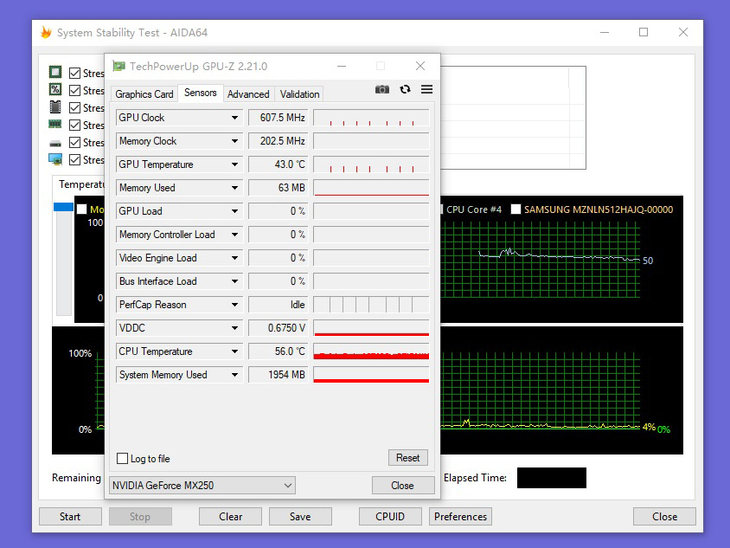Switch to the Advanced tab
The width and height of the screenshot is (730, 548).
[248, 94]
